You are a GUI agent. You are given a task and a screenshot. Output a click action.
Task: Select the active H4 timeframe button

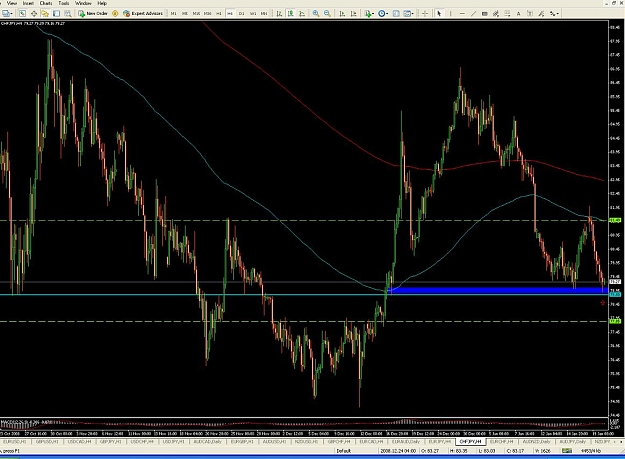(x=230, y=14)
